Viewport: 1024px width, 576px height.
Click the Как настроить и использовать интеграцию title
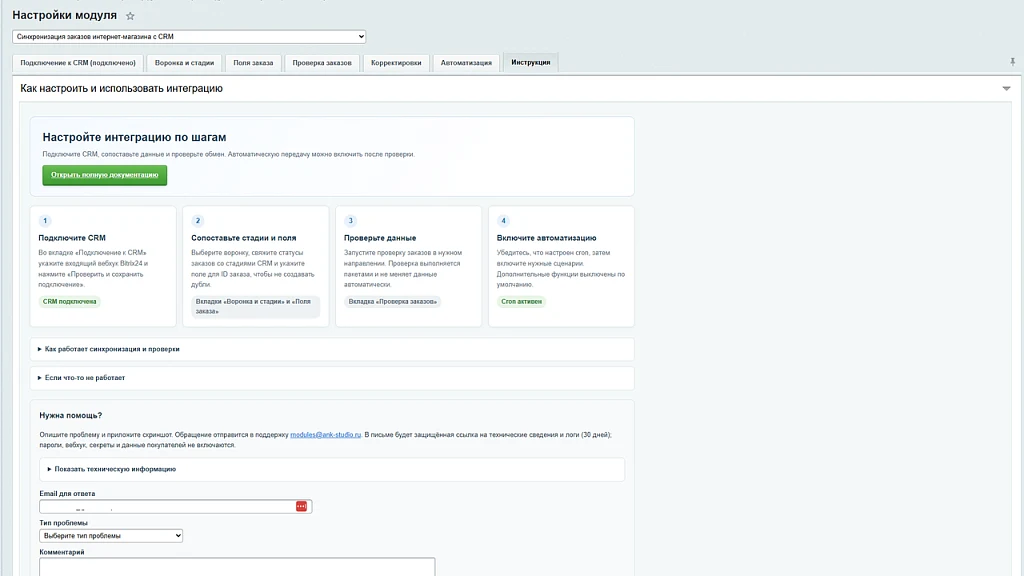(x=121, y=88)
